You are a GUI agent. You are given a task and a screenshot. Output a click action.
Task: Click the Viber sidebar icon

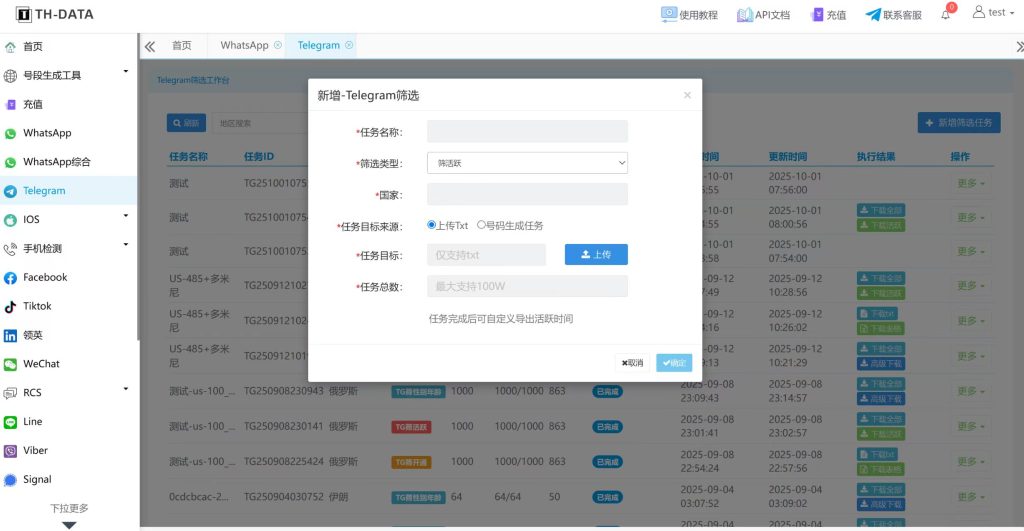point(10,451)
